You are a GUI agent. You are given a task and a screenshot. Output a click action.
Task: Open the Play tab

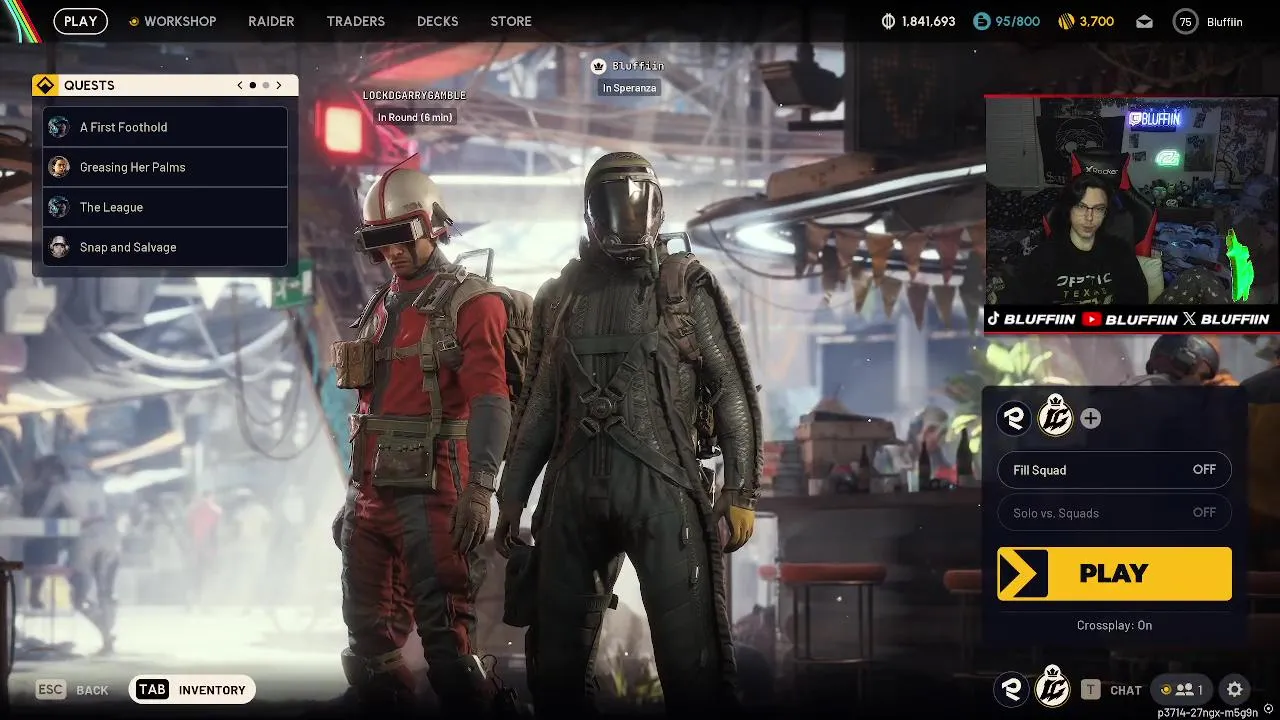[x=81, y=21]
